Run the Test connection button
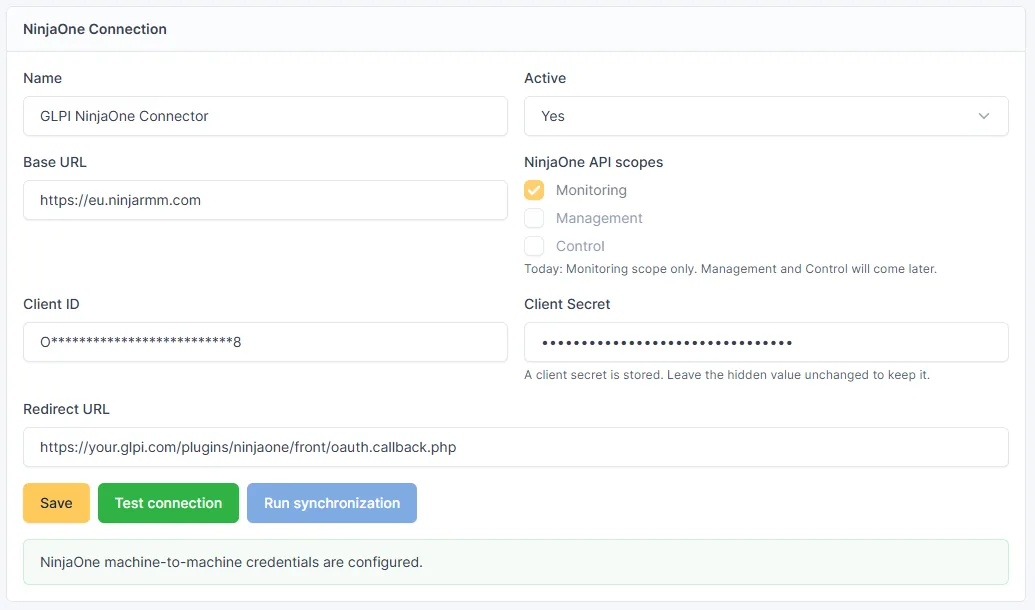The image size is (1035, 610). (168, 503)
